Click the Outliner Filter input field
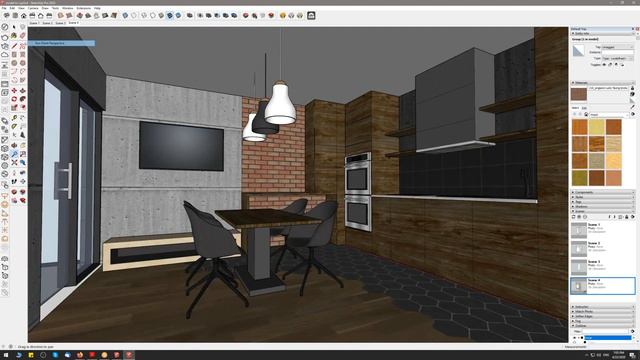640x360 pixels. (605, 331)
